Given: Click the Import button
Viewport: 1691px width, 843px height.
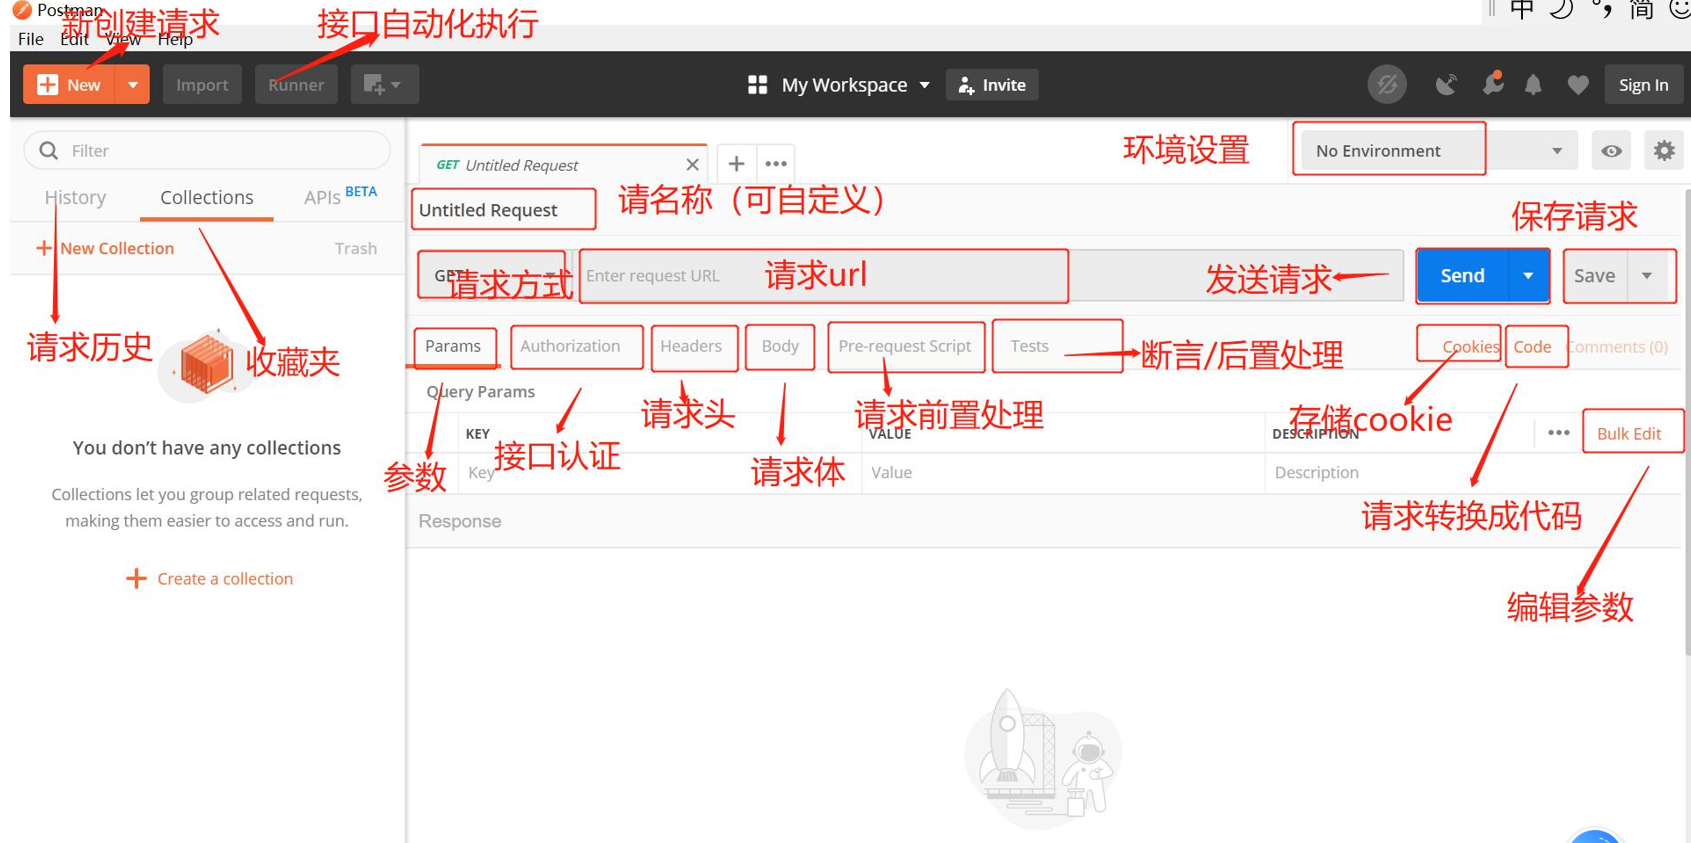Looking at the screenshot, I should (202, 85).
